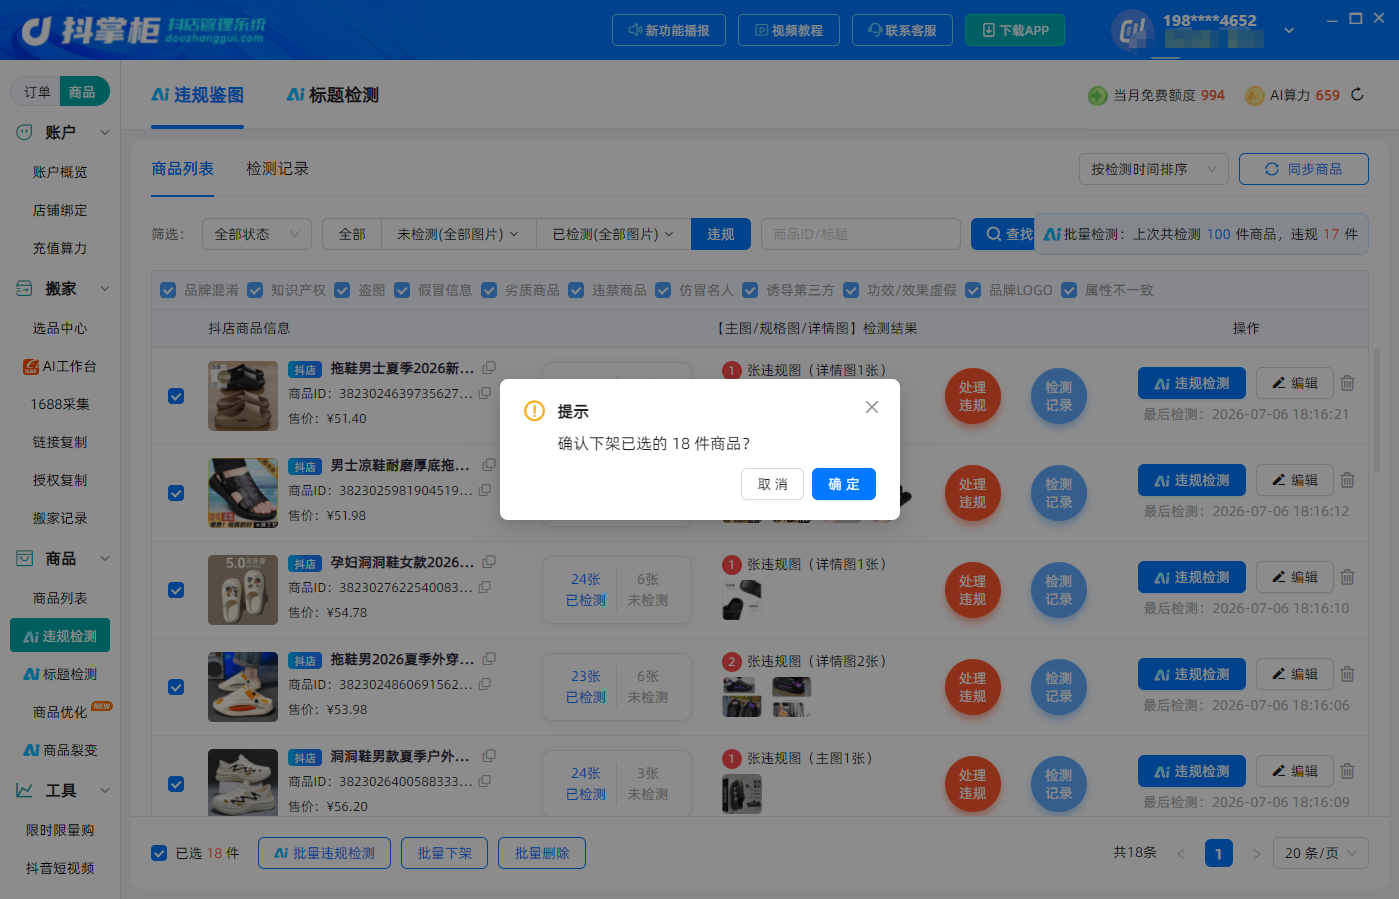Viewport: 1399px width, 899px height.
Task: Copy the title of 孕妇洞洞鞋女款2026 product
Action: click(489, 562)
